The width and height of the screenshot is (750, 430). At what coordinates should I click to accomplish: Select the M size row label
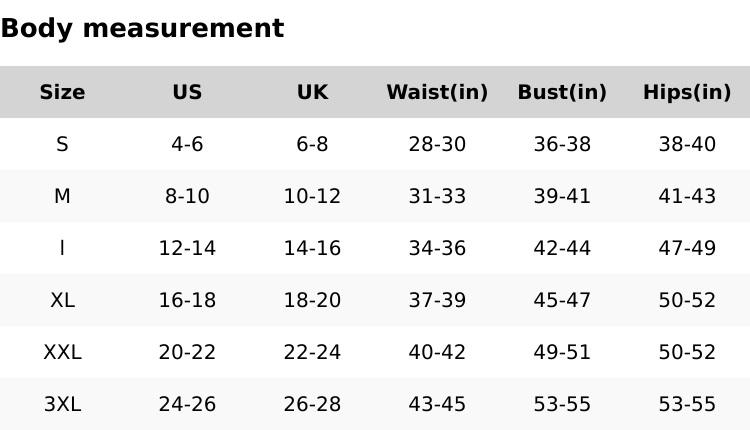[x=62, y=196]
